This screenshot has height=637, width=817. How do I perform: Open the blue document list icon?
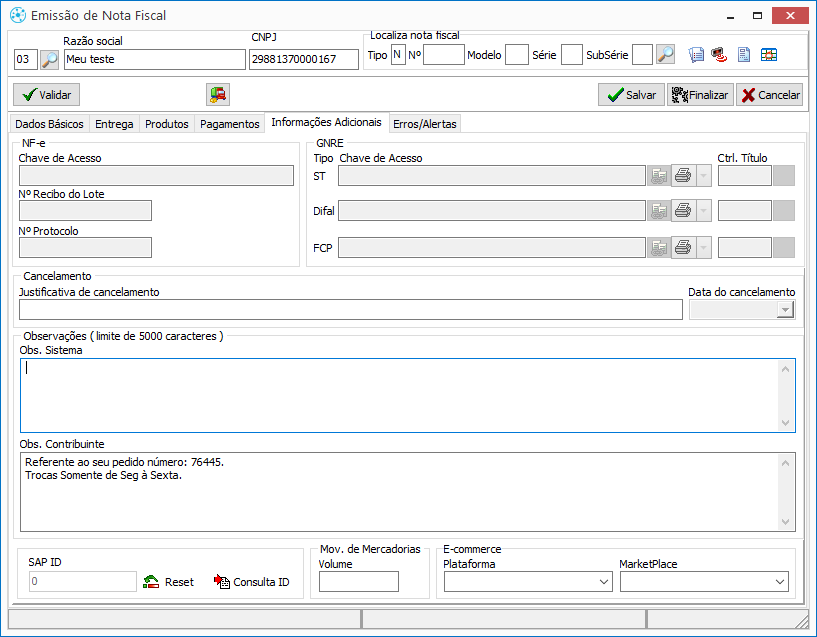coord(696,55)
